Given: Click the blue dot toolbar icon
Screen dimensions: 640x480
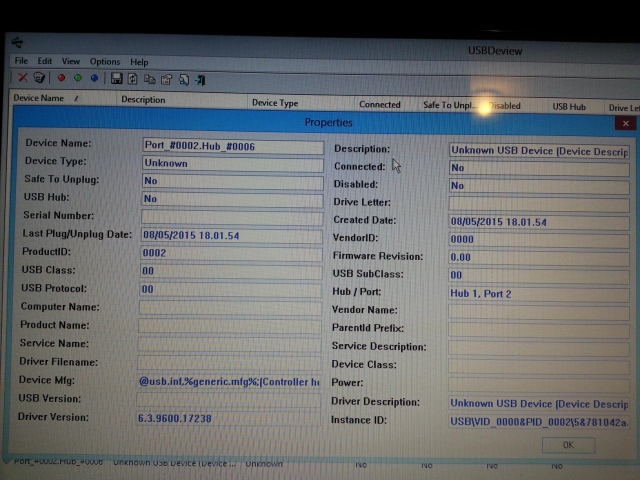Looking at the screenshot, I should 94,78.
